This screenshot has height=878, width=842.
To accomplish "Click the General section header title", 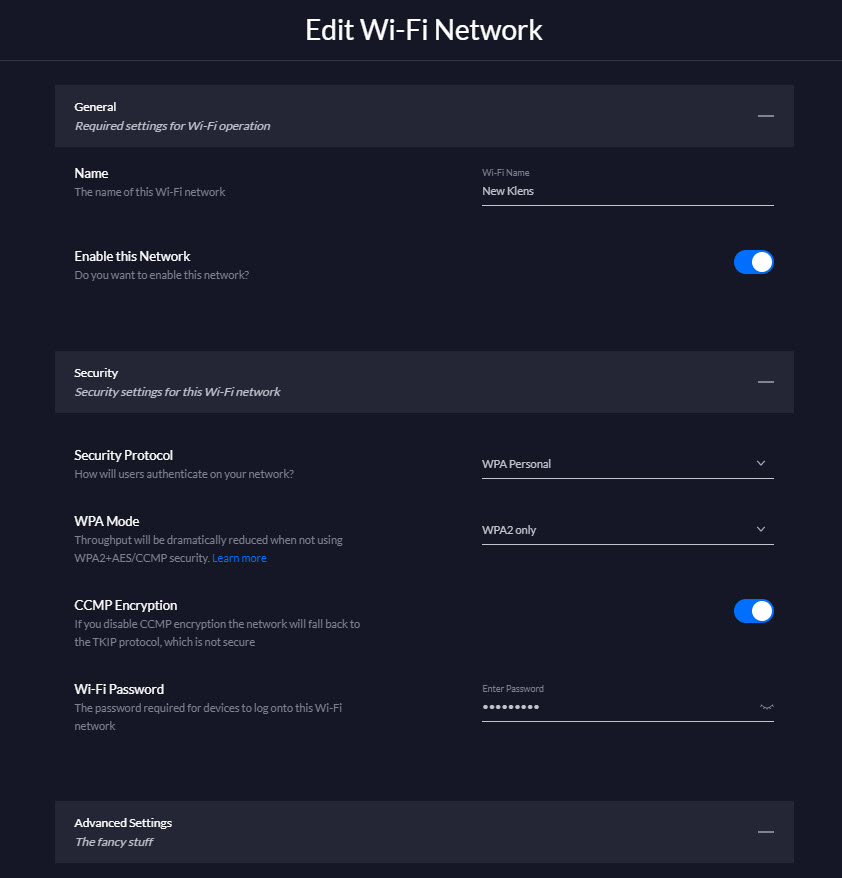I will point(95,107).
